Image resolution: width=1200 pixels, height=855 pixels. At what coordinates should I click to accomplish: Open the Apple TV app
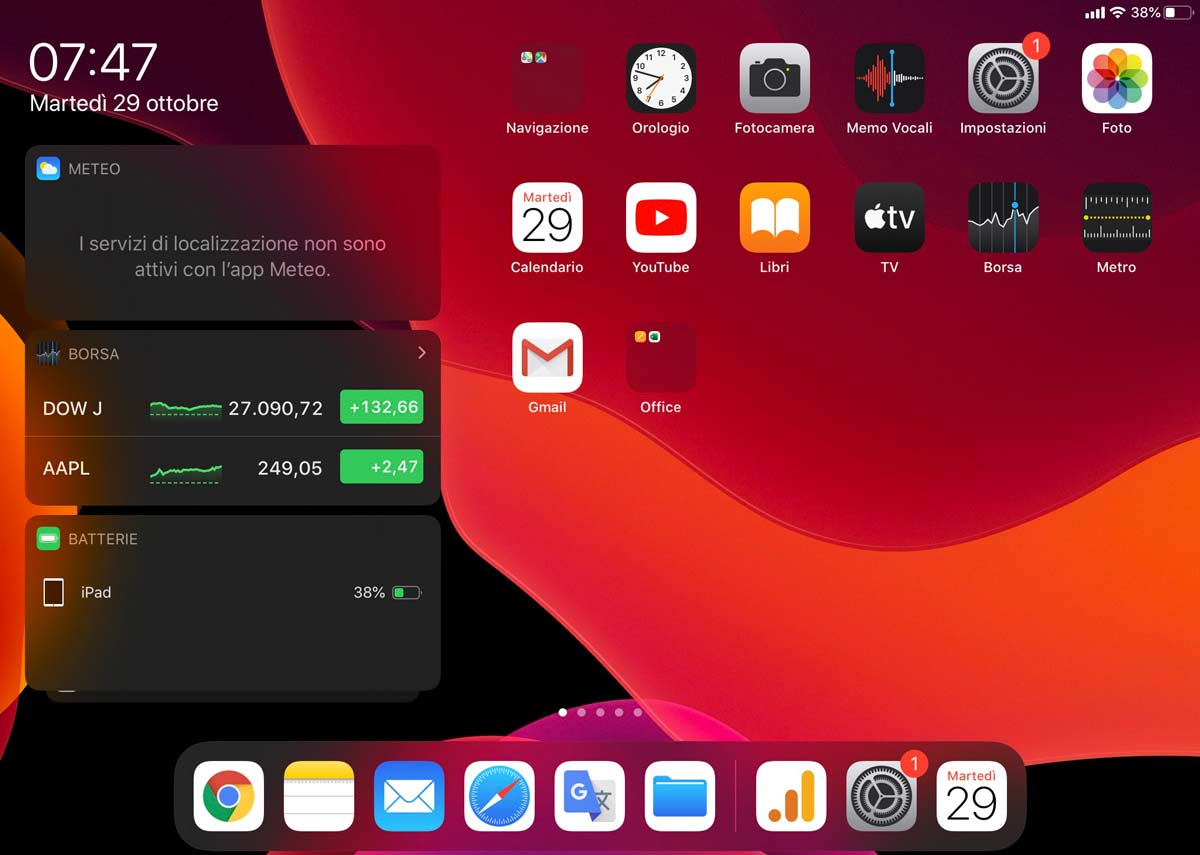[889, 217]
